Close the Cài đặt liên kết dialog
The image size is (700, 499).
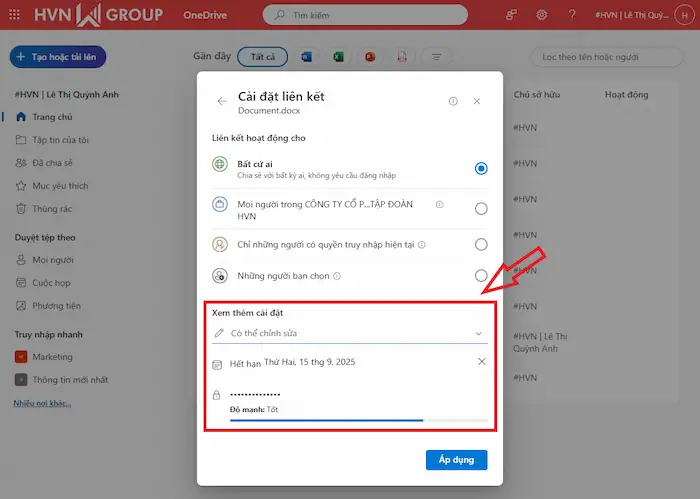477,101
